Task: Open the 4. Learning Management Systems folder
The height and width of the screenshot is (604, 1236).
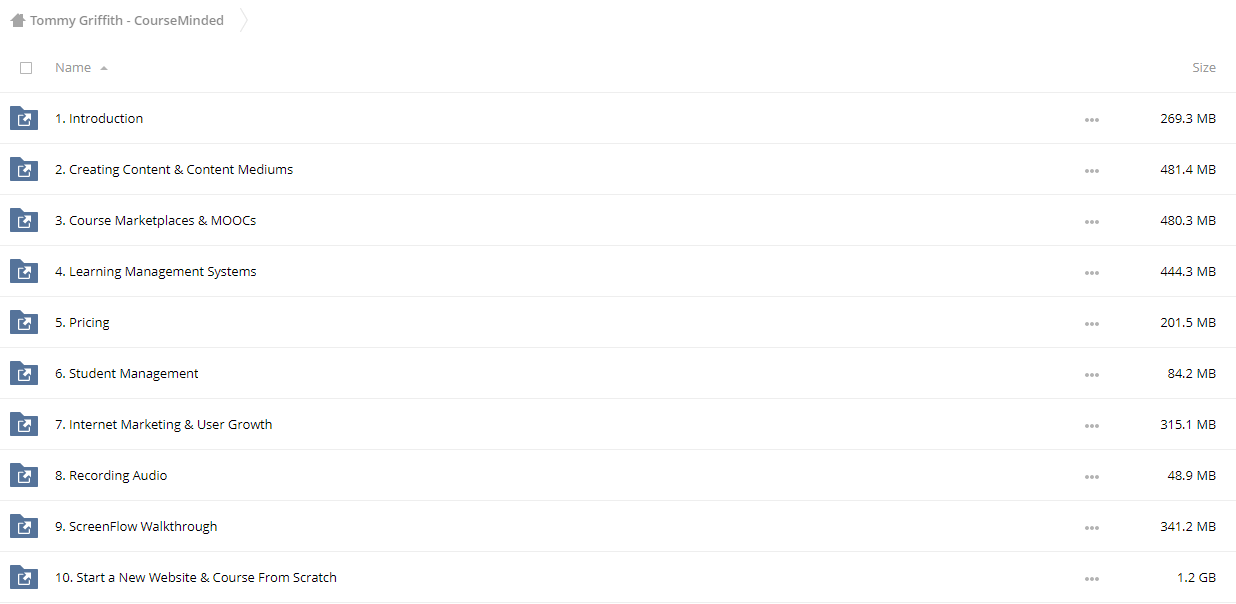Action: [x=156, y=271]
